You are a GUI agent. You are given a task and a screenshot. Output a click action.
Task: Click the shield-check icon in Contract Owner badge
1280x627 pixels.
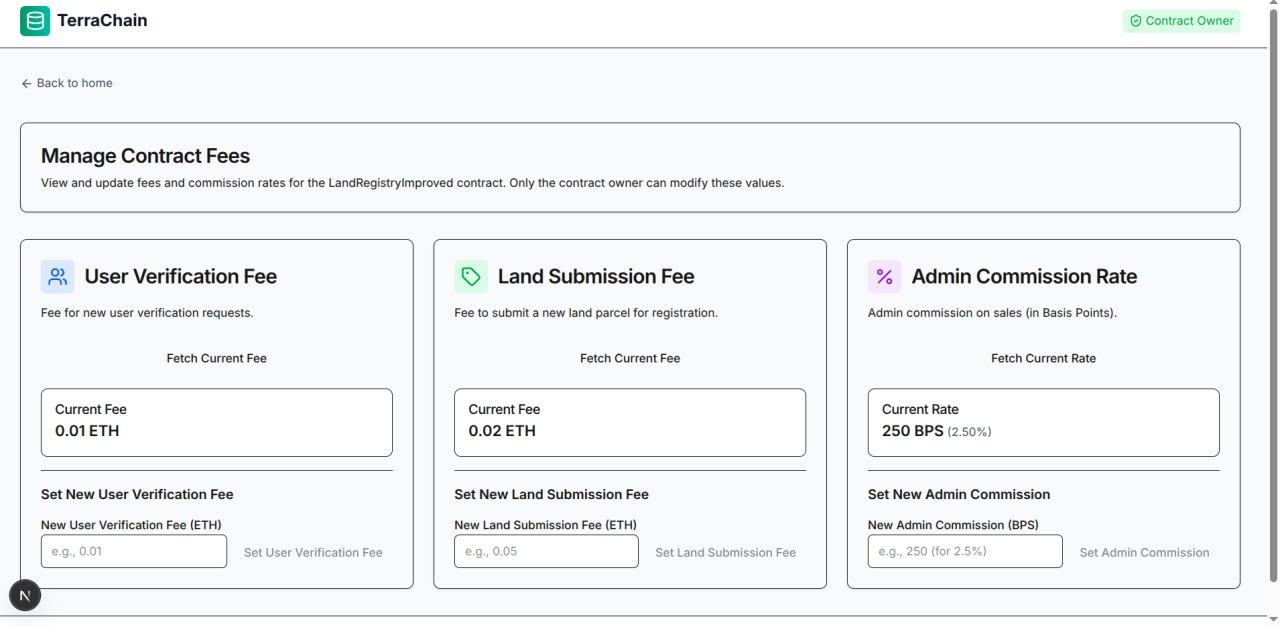click(1135, 20)
